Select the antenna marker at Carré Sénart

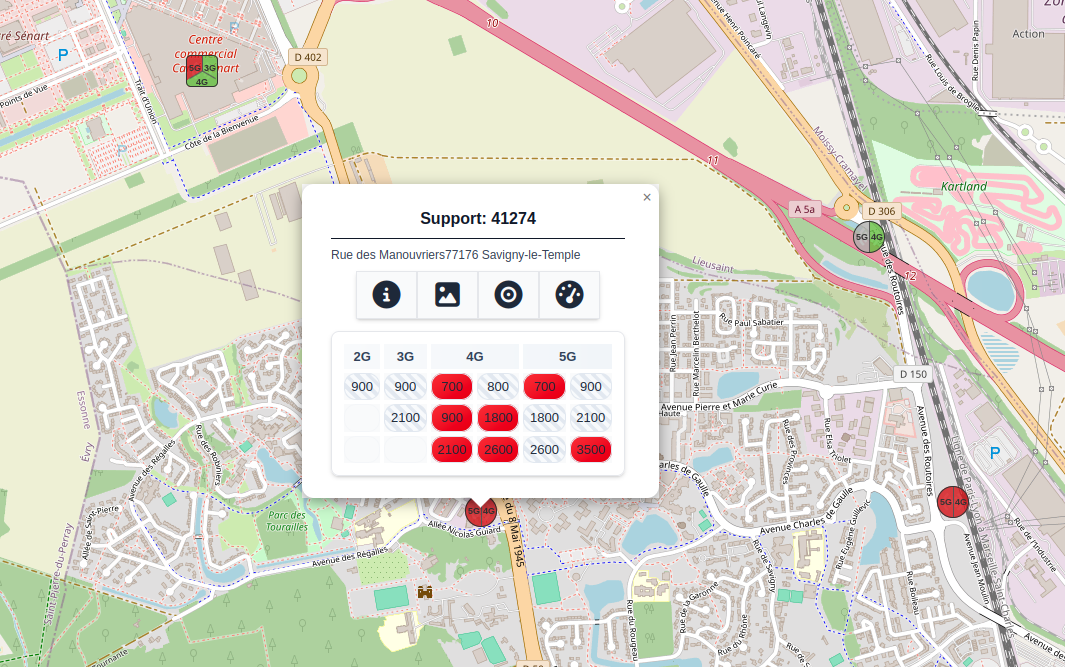click(x=202, y=75)
